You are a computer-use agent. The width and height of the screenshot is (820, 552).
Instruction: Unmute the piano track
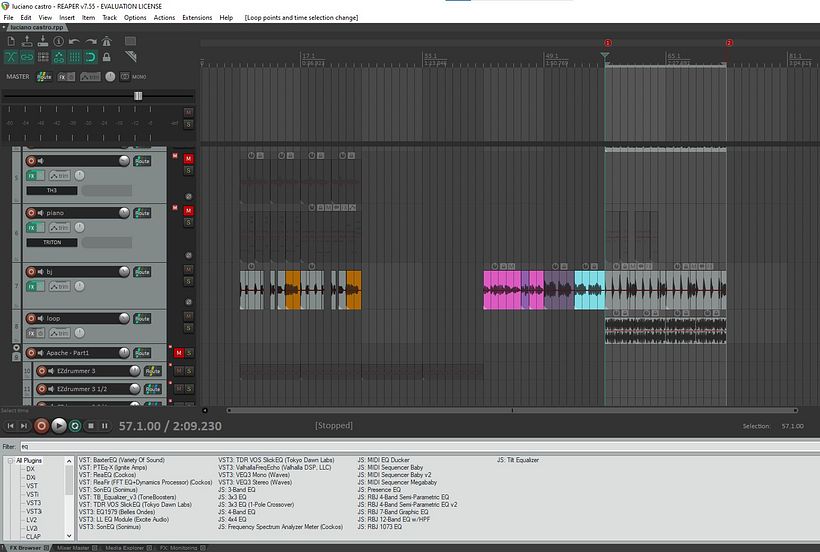click(x=188, y=211)
